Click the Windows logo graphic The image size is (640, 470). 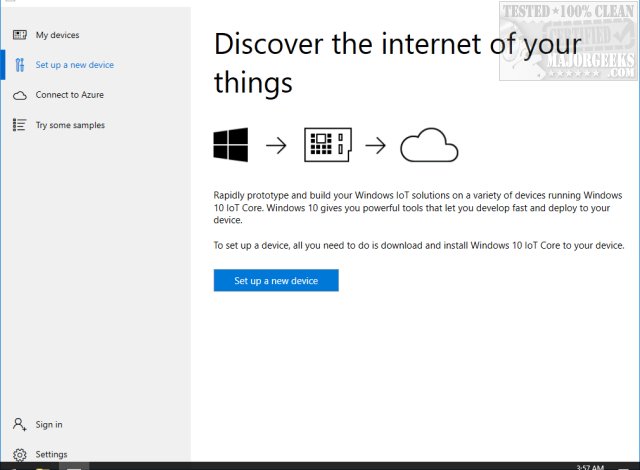(x=230, y=146)
